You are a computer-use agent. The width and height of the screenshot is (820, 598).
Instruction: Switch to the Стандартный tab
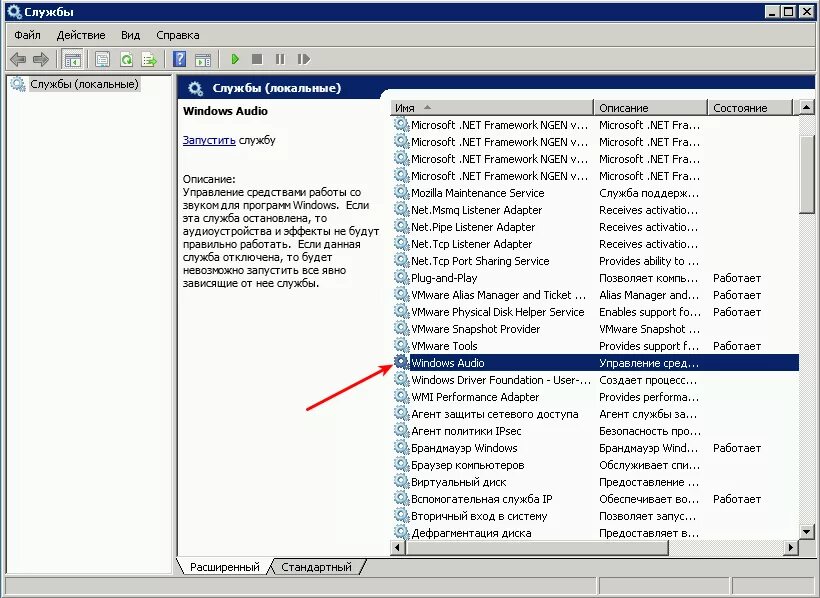coord(316,567)
